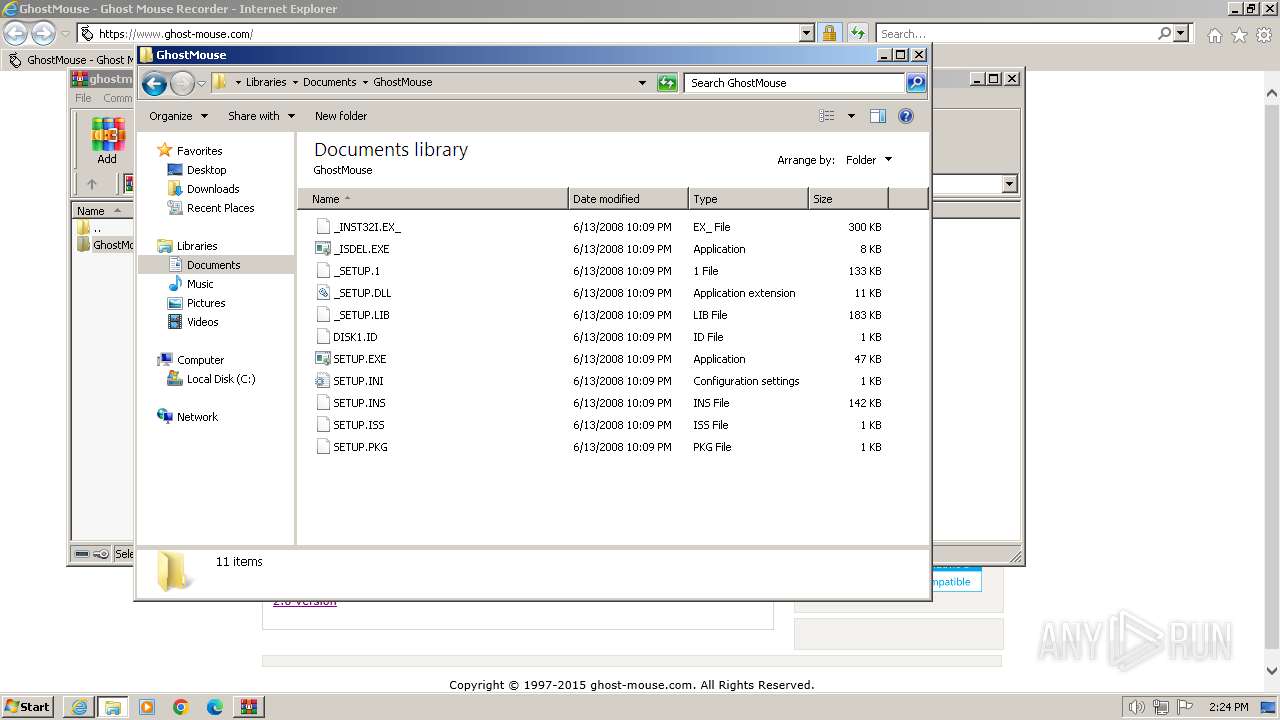Image resolution: width=1280 pixels, height=720 pixels.
Task: Click the search magnifier in GhostMouse window
Action: click(x=916, y=83)
